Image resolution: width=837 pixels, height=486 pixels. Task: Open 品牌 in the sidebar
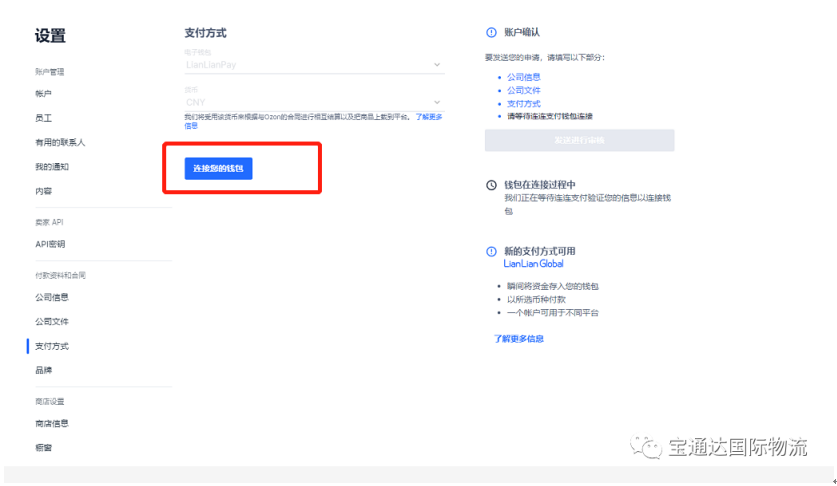pos(43,370)
